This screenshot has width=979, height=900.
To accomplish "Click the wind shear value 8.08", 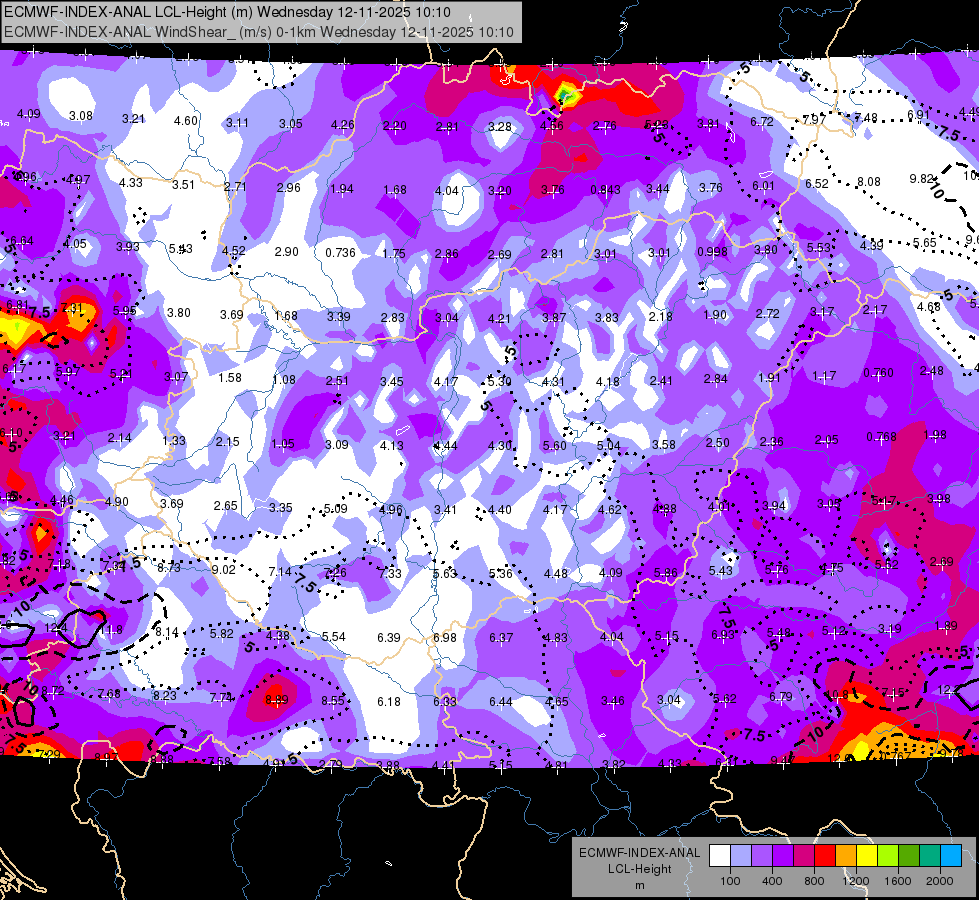I will 868,182.
